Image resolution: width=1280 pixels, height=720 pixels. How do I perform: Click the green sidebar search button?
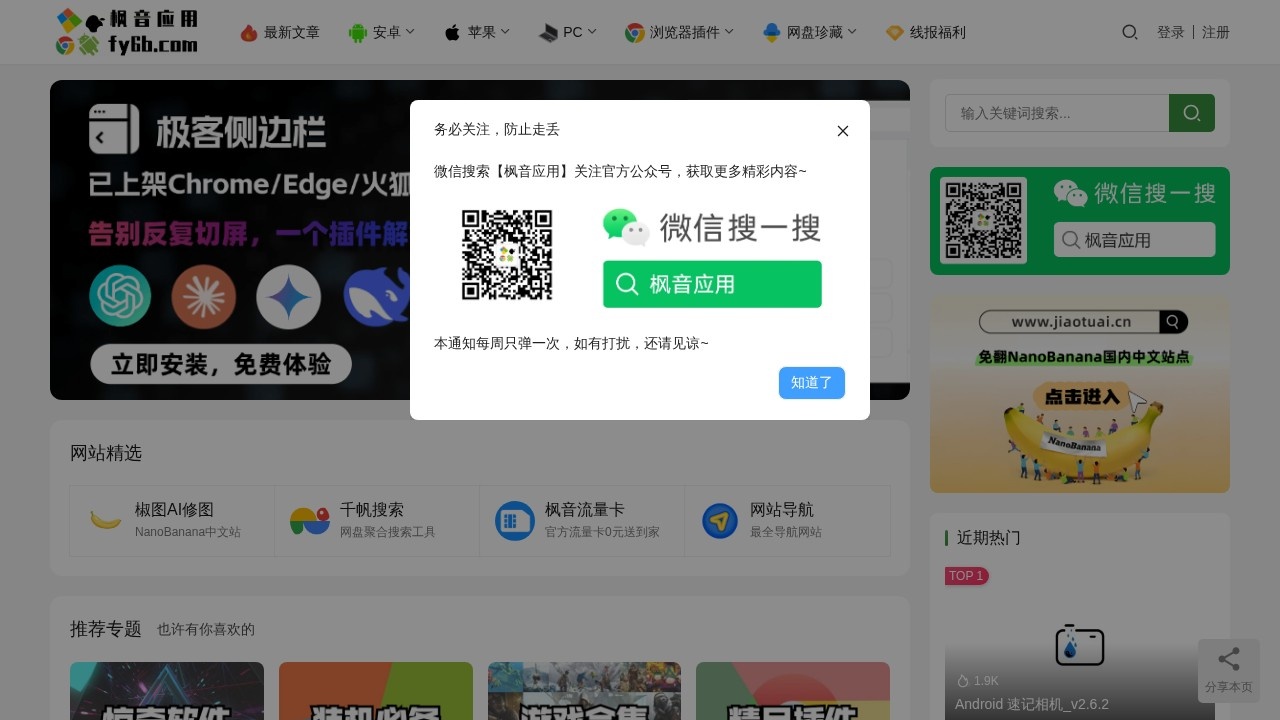(1192, 113)
